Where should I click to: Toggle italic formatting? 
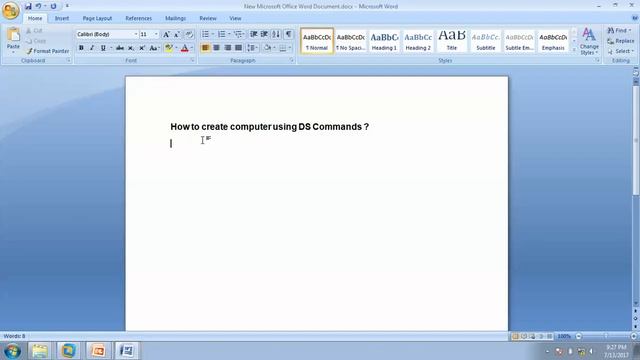pos(92,48)
